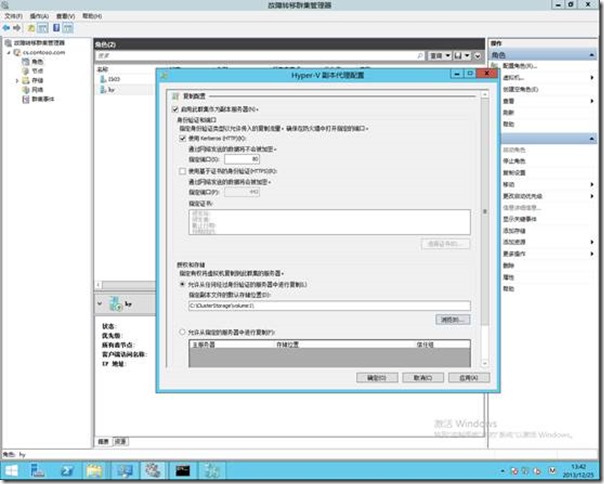
Task: Toggle the Show/Hide Action Pane toolbar icon
Action: 68,28
